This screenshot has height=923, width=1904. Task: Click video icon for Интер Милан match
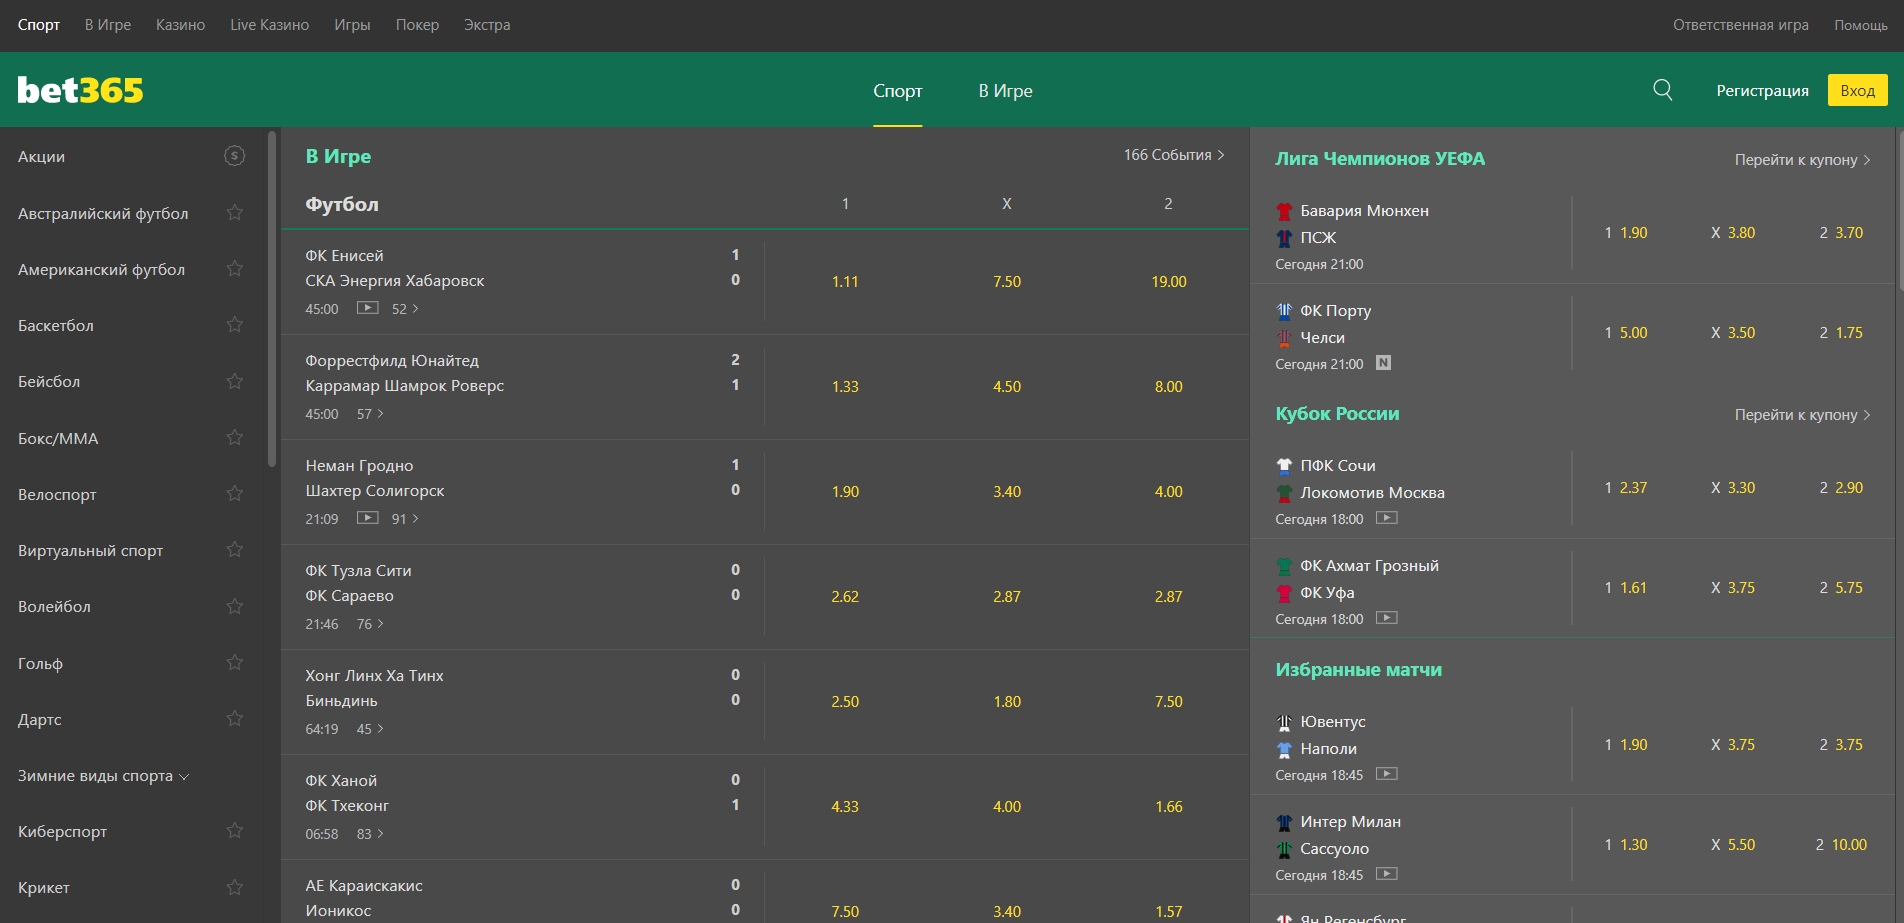click(1387, 874)
